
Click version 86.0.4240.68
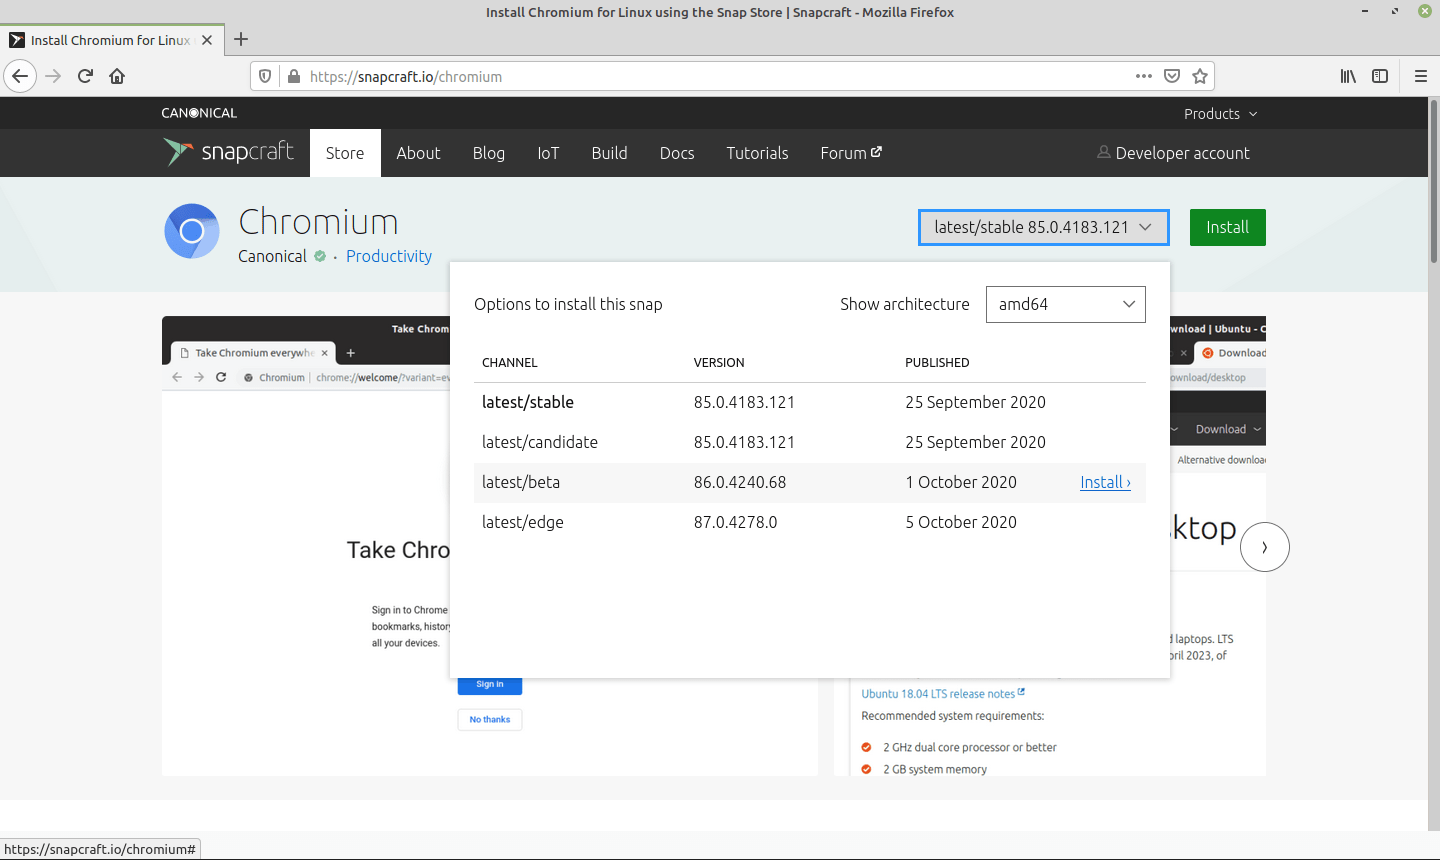coord(740,482)
